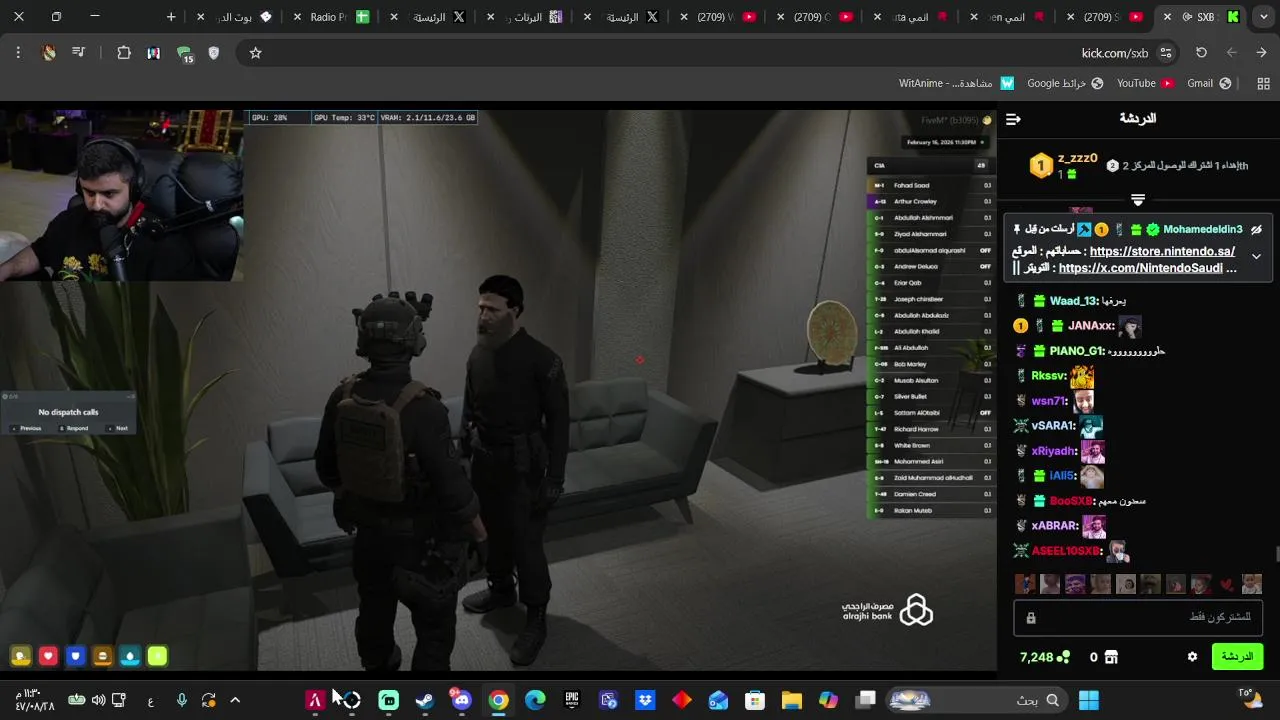
Task: Click the lime green reaction under the video
Action: pos(157,657)
